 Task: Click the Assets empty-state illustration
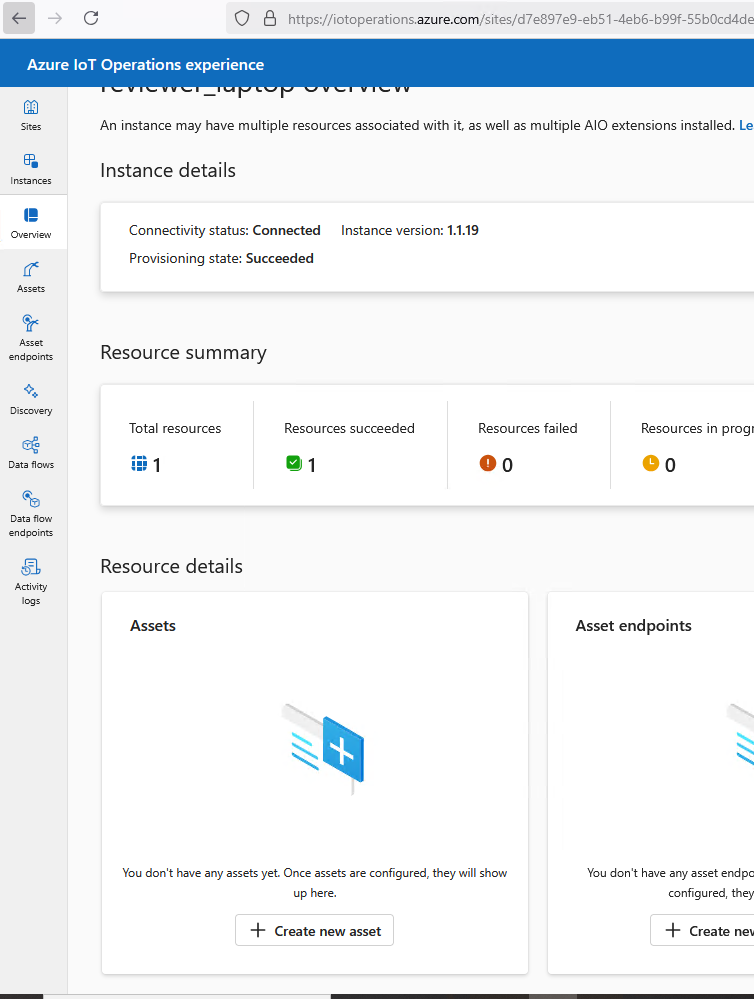pyautogui.click(x=323, y=749)
